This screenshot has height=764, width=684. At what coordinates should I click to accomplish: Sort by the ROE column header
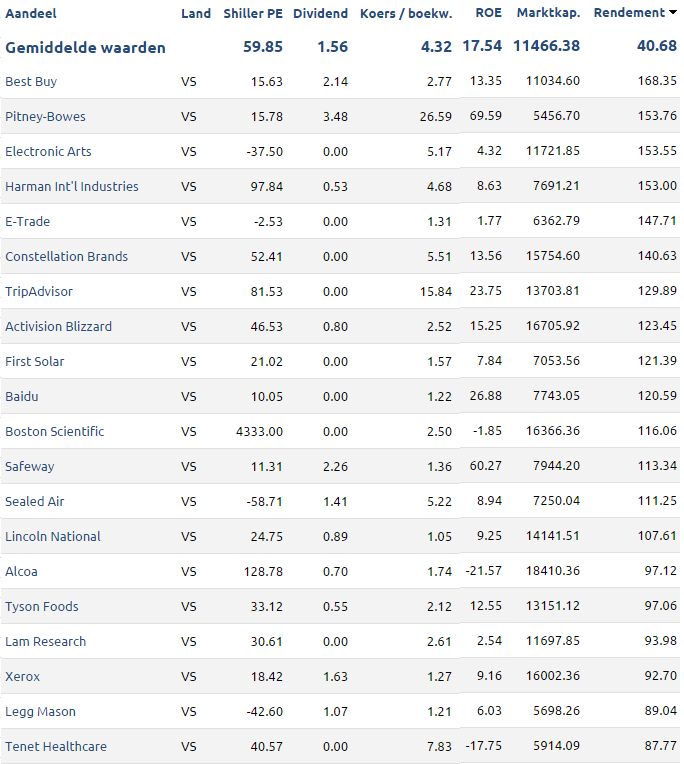pyautogui.click(x=488, y=13)
